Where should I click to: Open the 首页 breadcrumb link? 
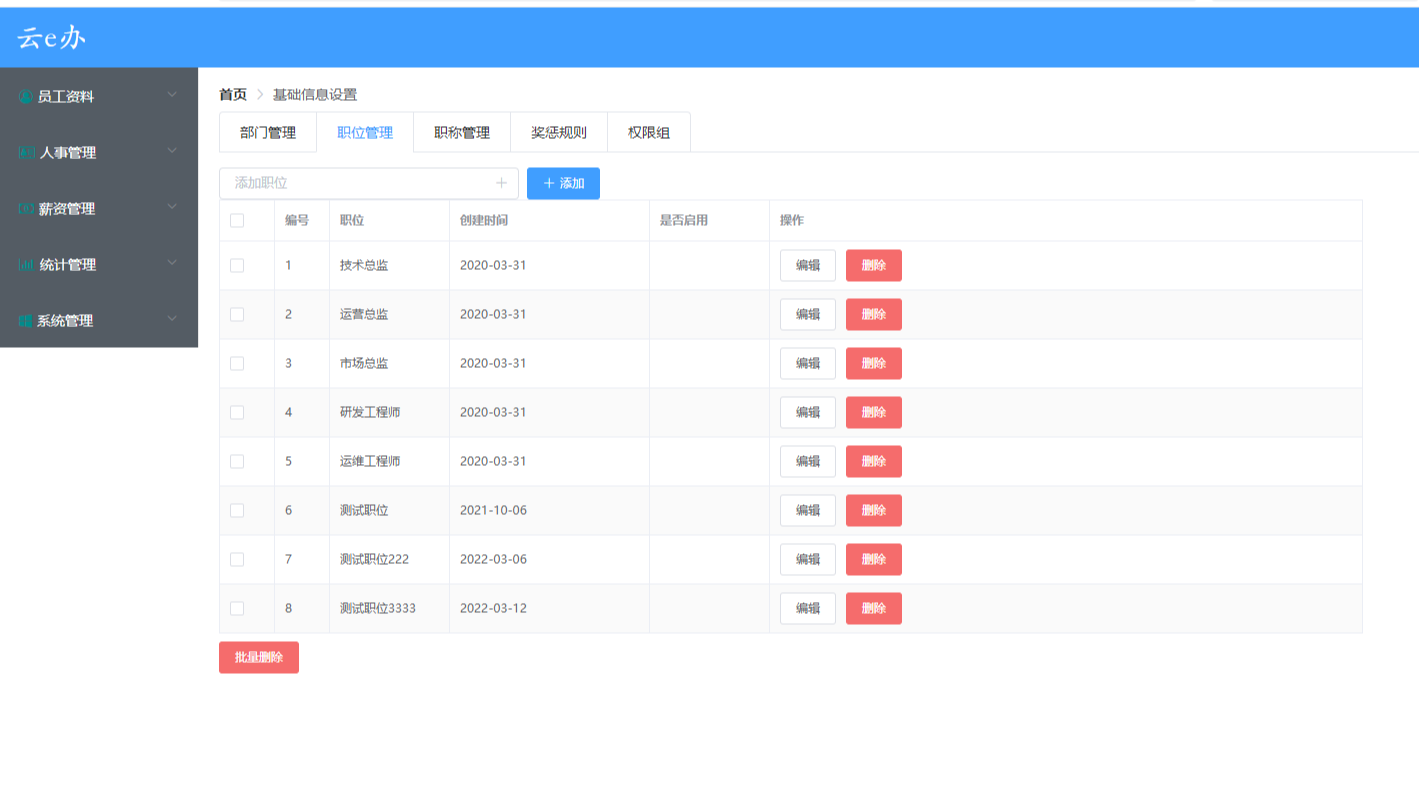point(231,94)
